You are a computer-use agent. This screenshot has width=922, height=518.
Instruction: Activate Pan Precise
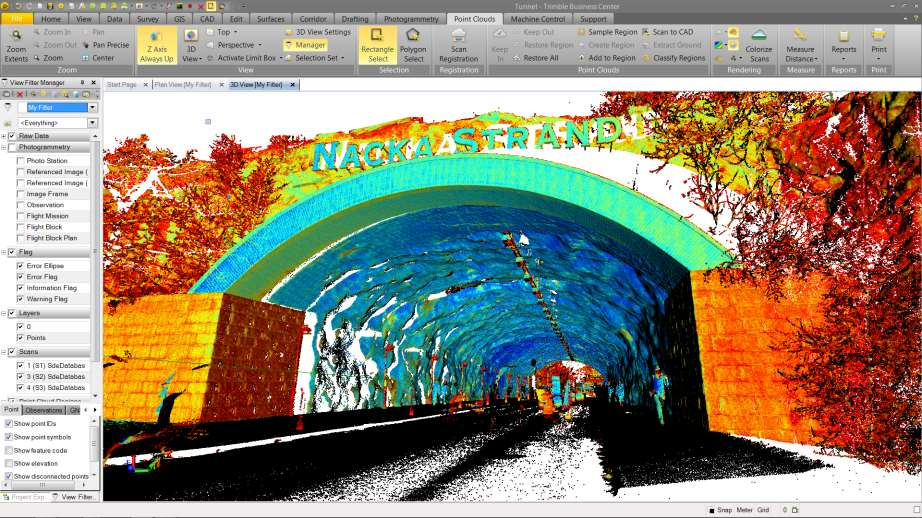tap(106, 45)
